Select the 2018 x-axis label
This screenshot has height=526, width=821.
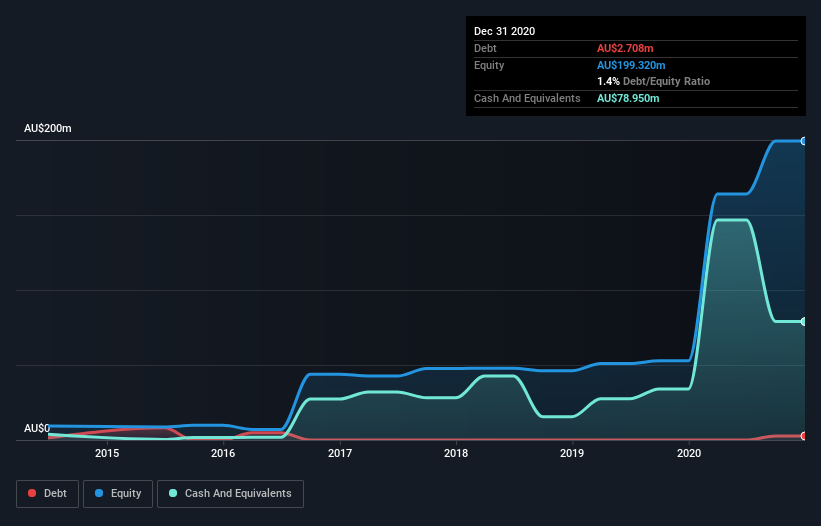tap(456, 453)
